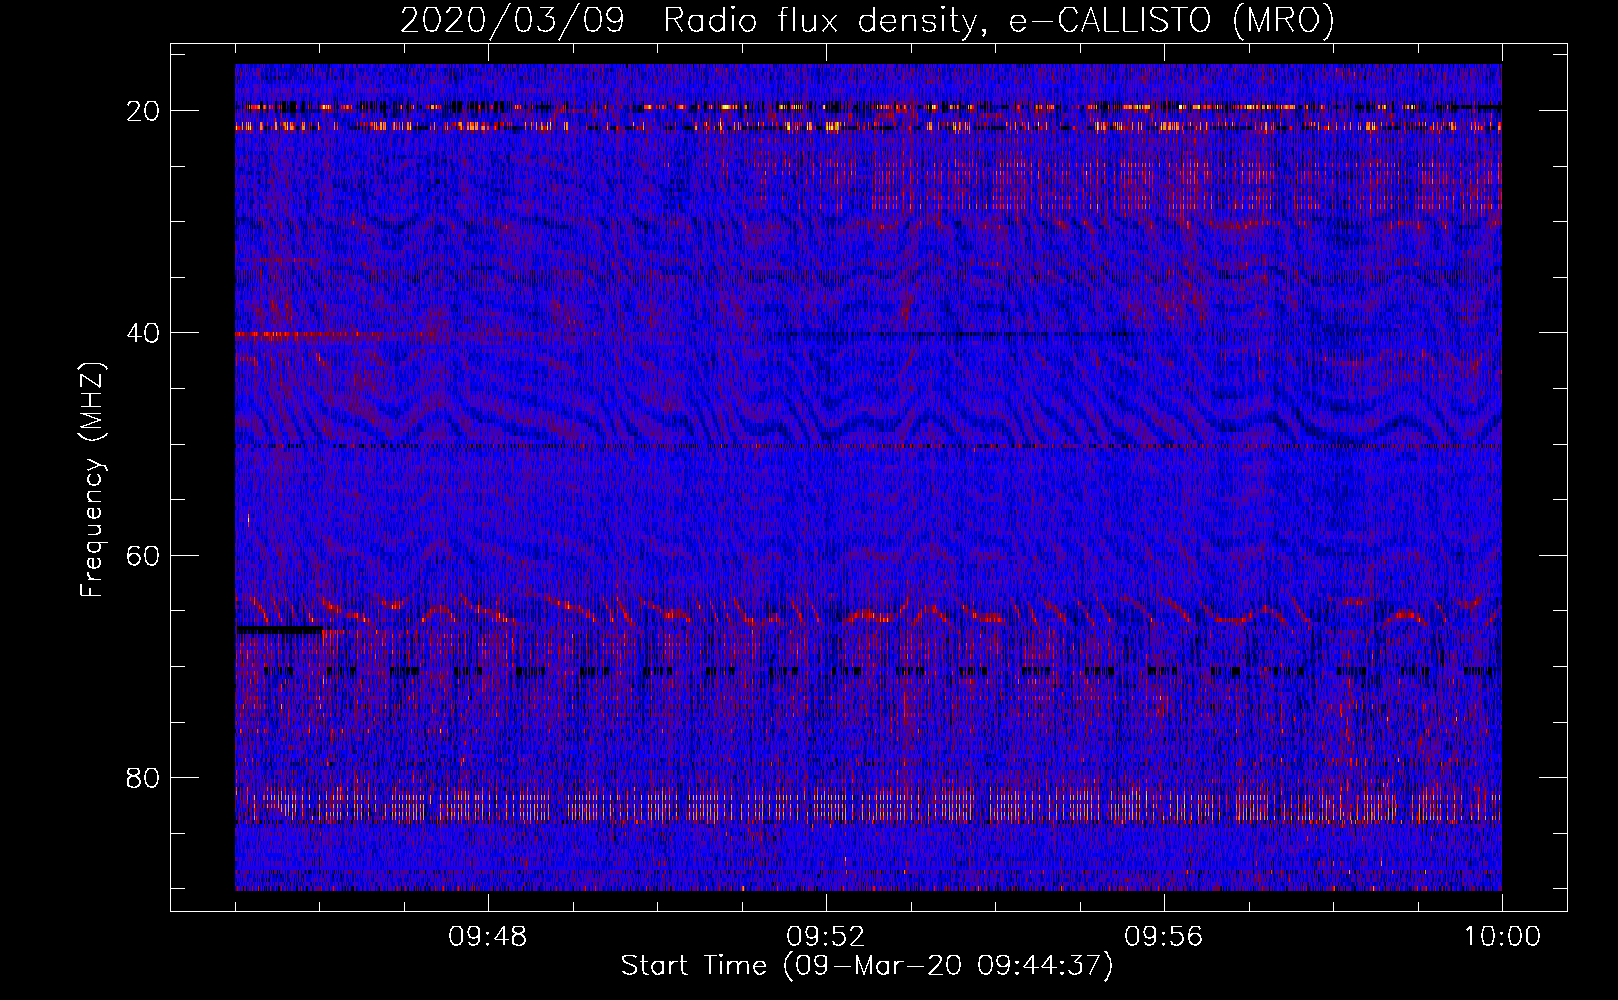Click the '09:52' time tick label
The height and width of the screenshot is (1000, 1618).
pyautogui.click(x=826, y=937)
